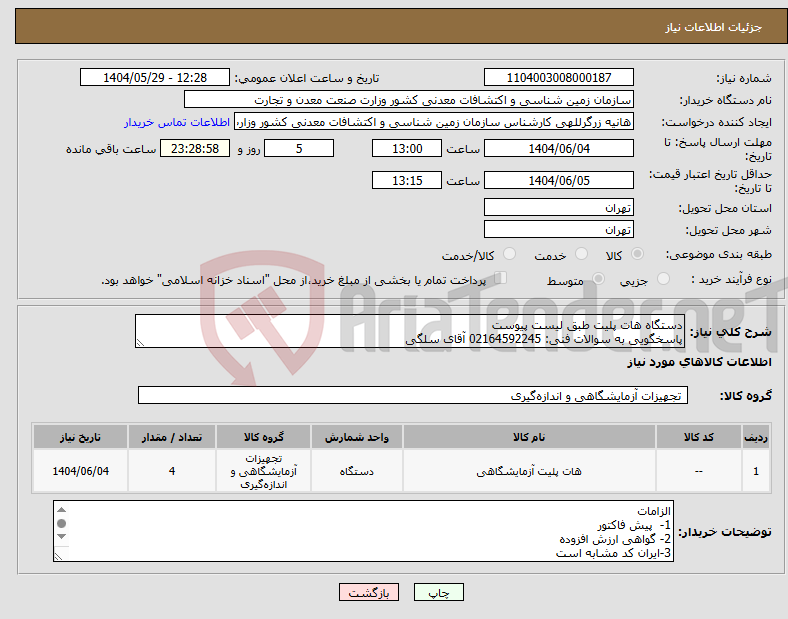Click the دستگاه unit cell
Viewport: 788px width, 619px height.
click(356, 471)
